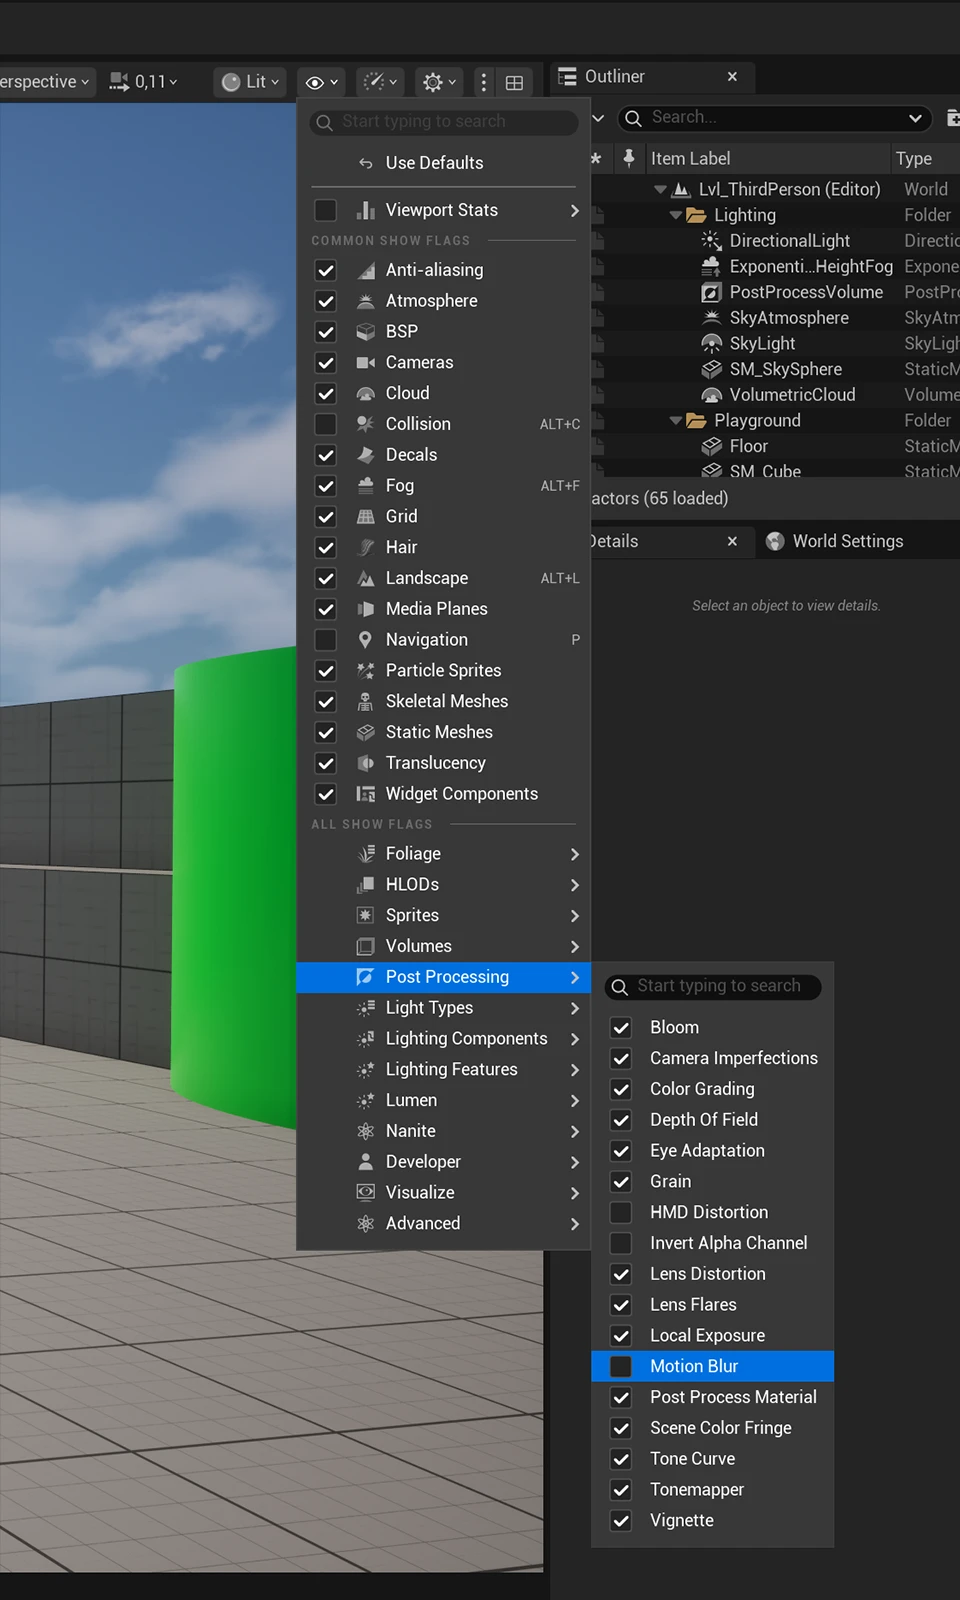Click the performance and scalability wand icon
Screen dimensions: 960x1600
380,82
